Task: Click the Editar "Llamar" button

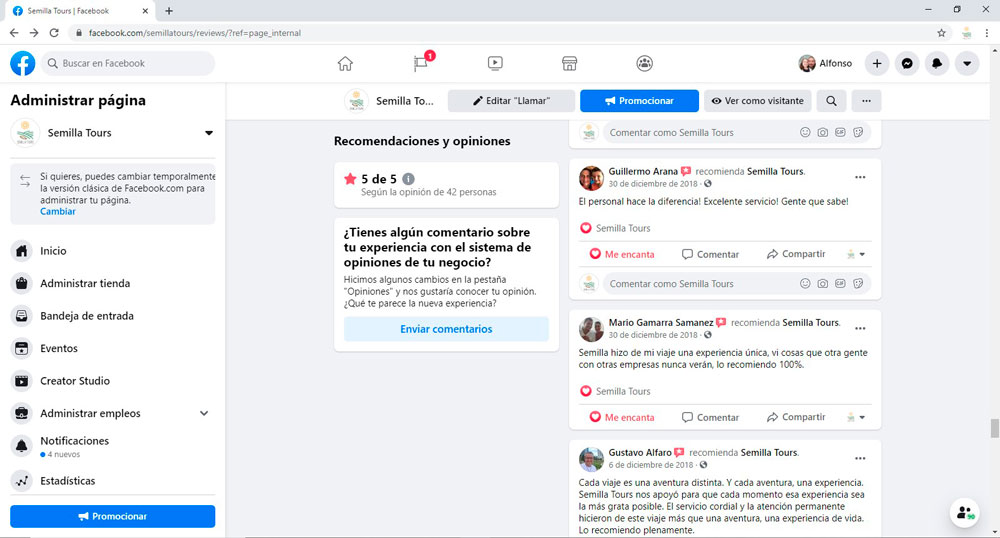Action: tap(511, 101)
